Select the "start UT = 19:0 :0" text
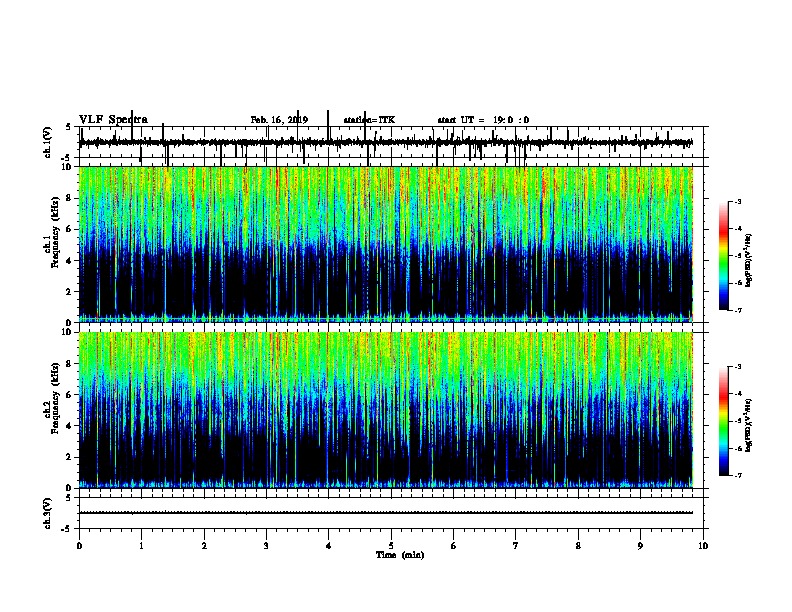This screenshot has width=792, height=612. (483, 120)
